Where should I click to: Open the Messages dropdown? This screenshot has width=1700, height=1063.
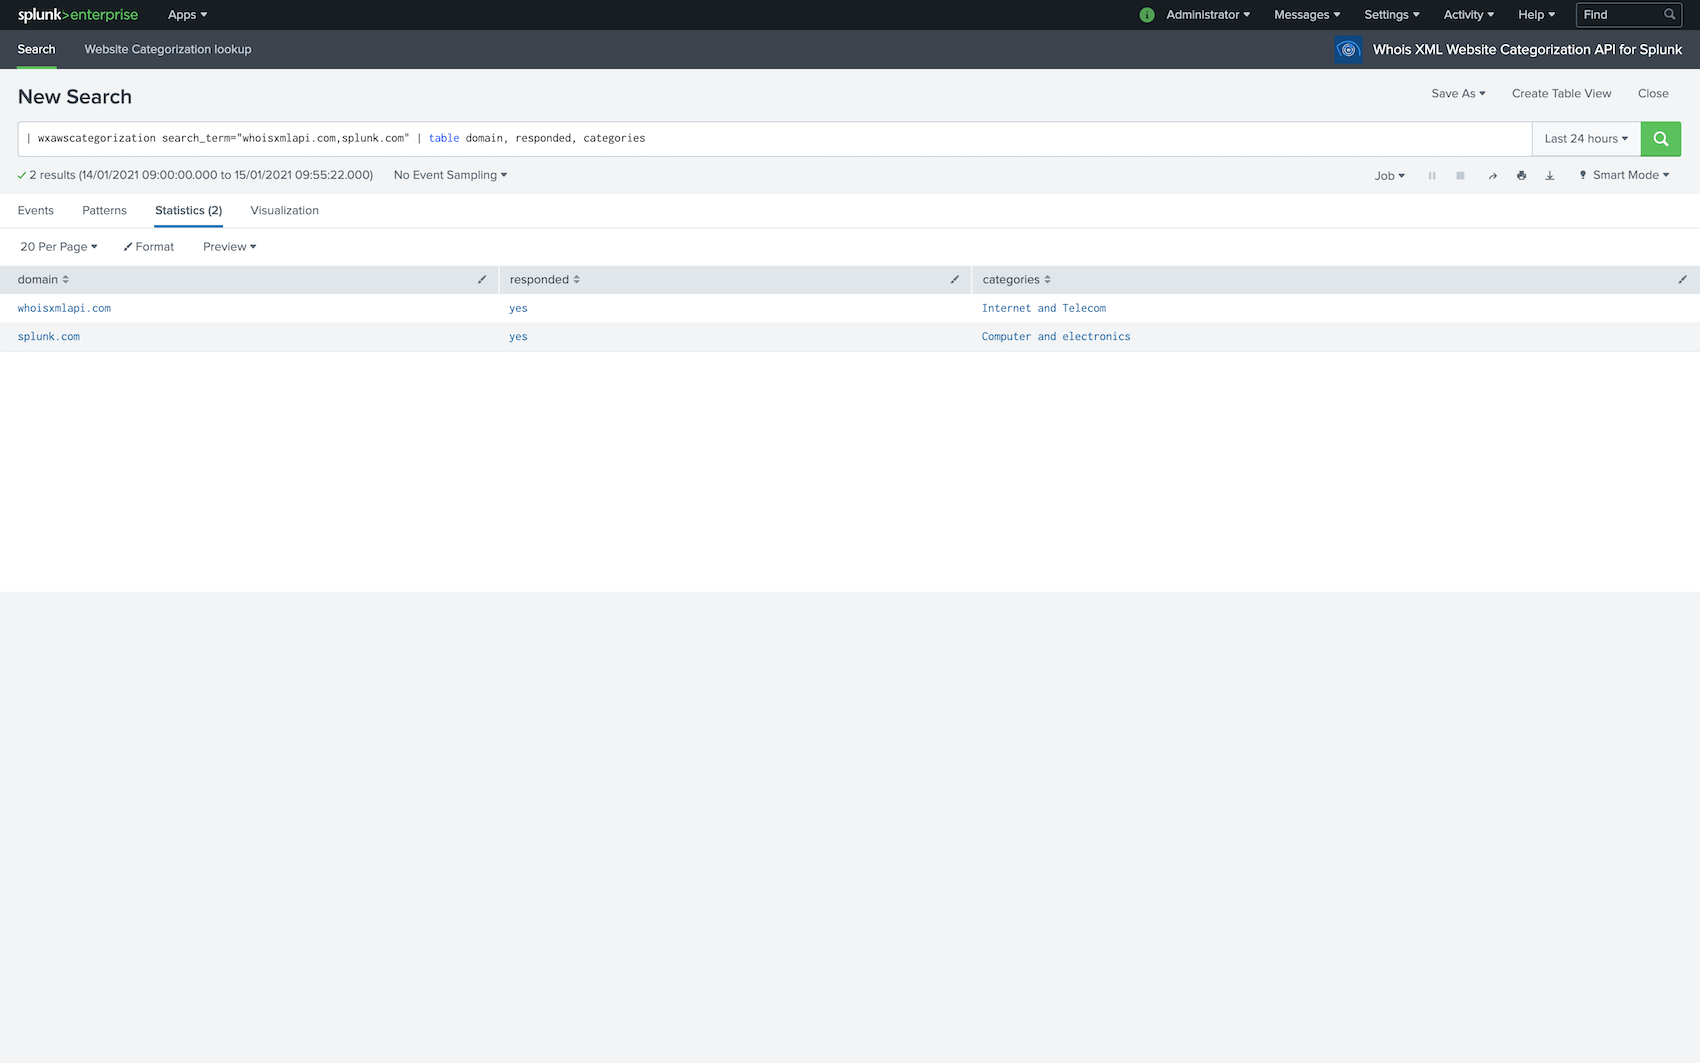(1307, 15)
